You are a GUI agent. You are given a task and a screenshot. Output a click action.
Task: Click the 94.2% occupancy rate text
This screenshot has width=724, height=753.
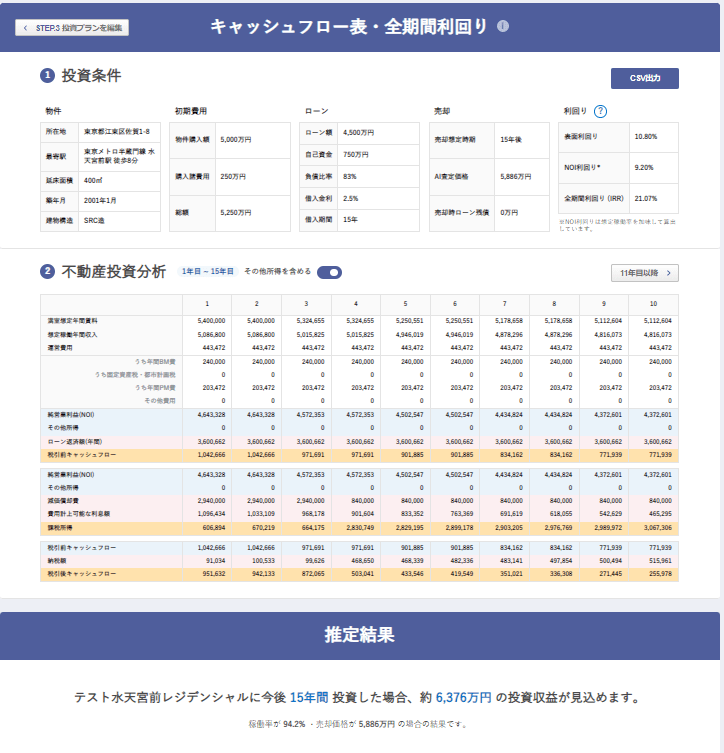[x=294, y=724]
